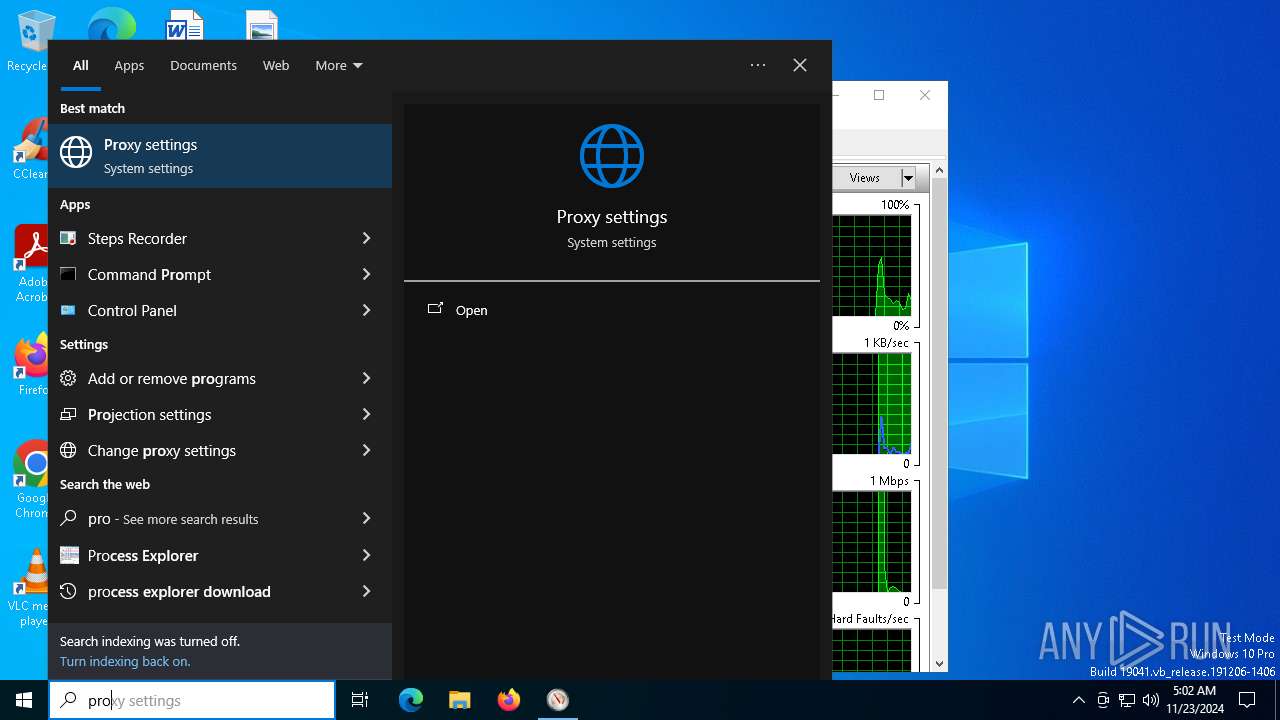Open the Proxy settings best match result
Image resolution: width=1280 pixels, height=720 pixels.
pyautogui.click(x=220, y=156)
